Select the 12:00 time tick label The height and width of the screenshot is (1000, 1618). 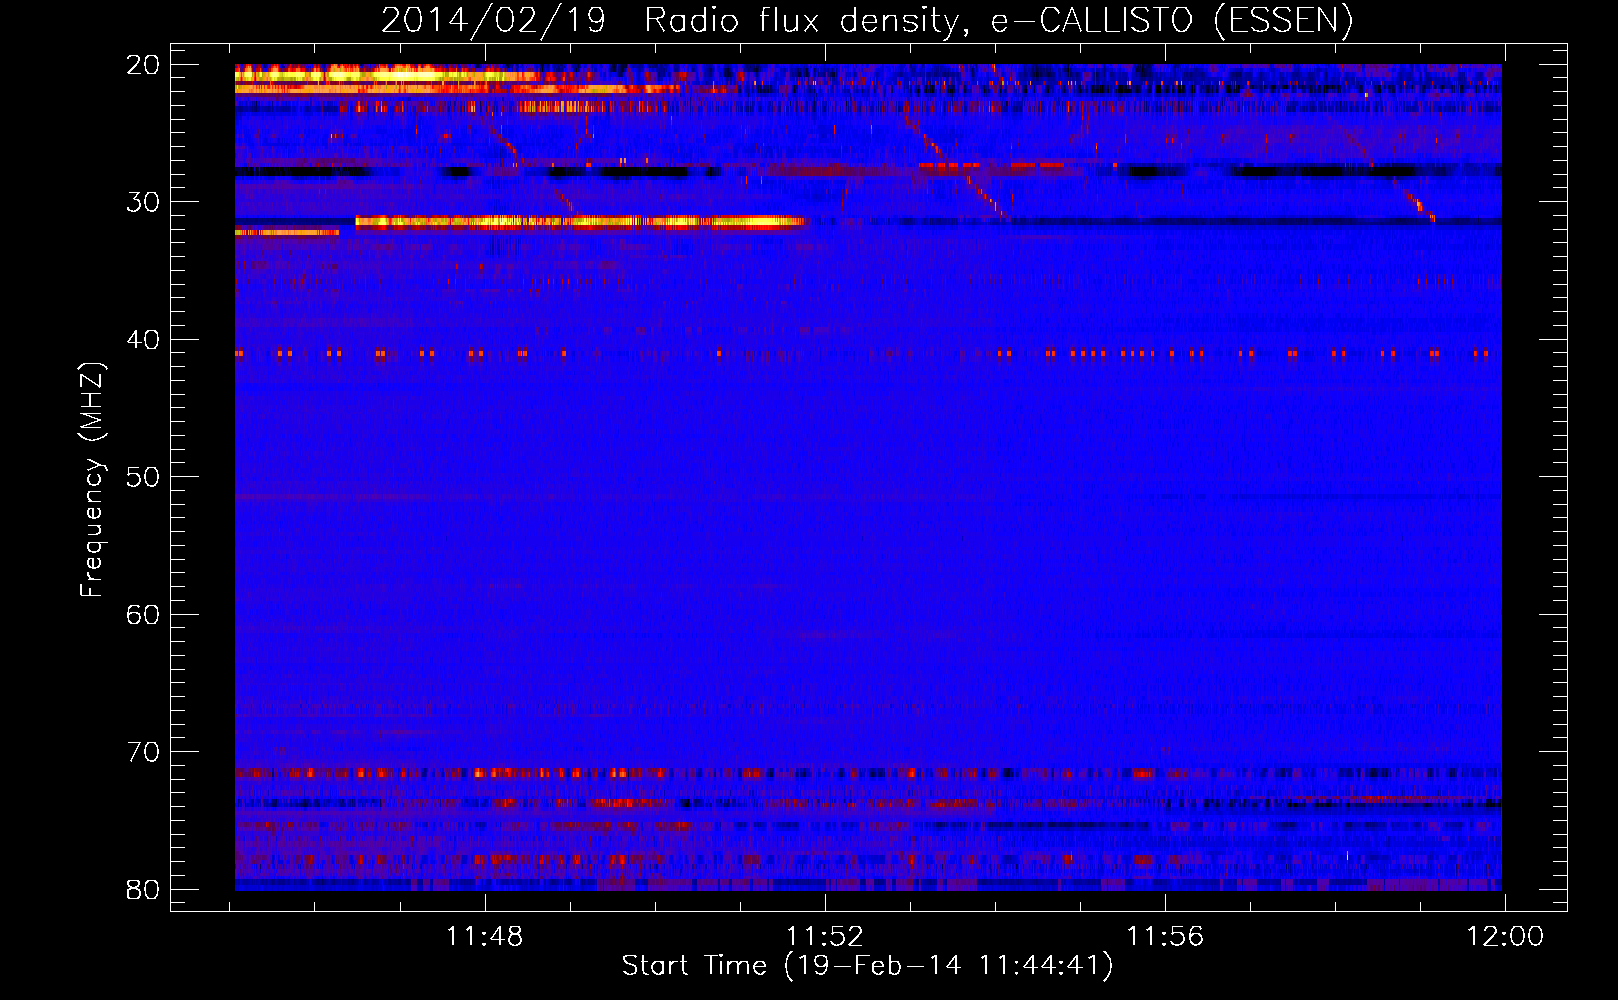point(1505,937)
